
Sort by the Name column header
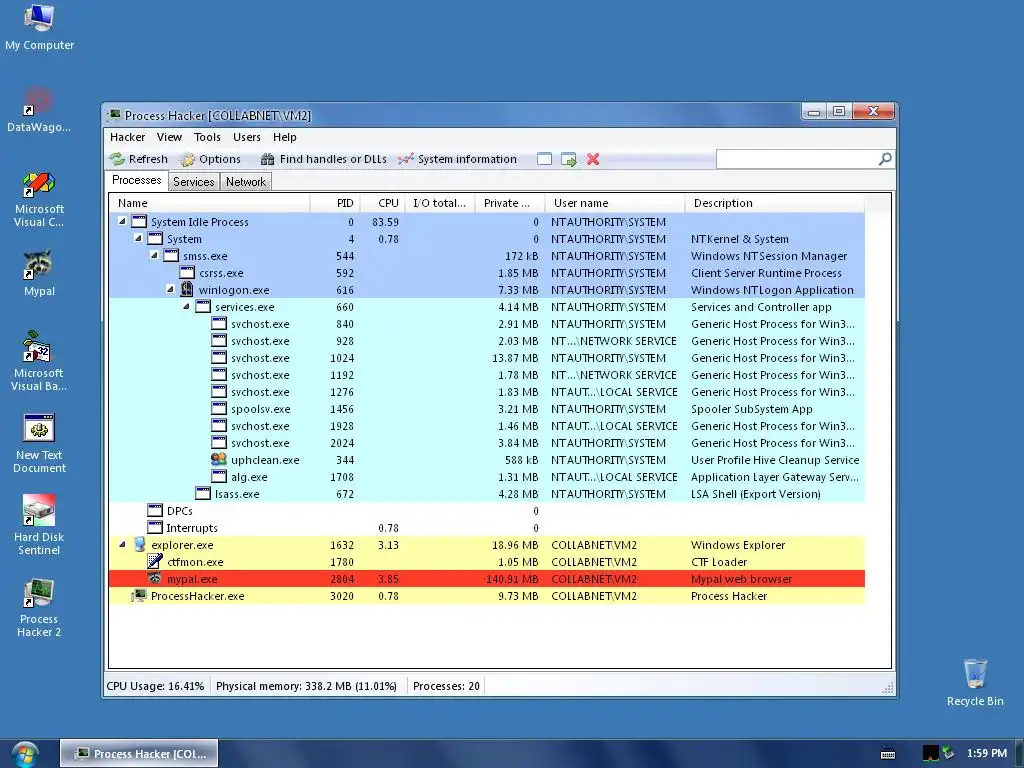(209, 203)
